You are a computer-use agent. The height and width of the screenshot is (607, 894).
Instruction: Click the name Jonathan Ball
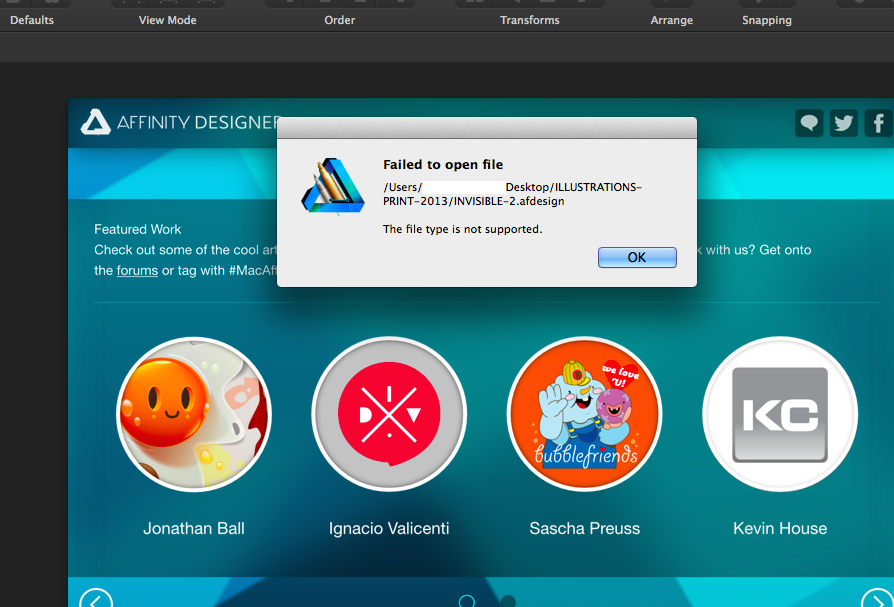coord(194,528)
